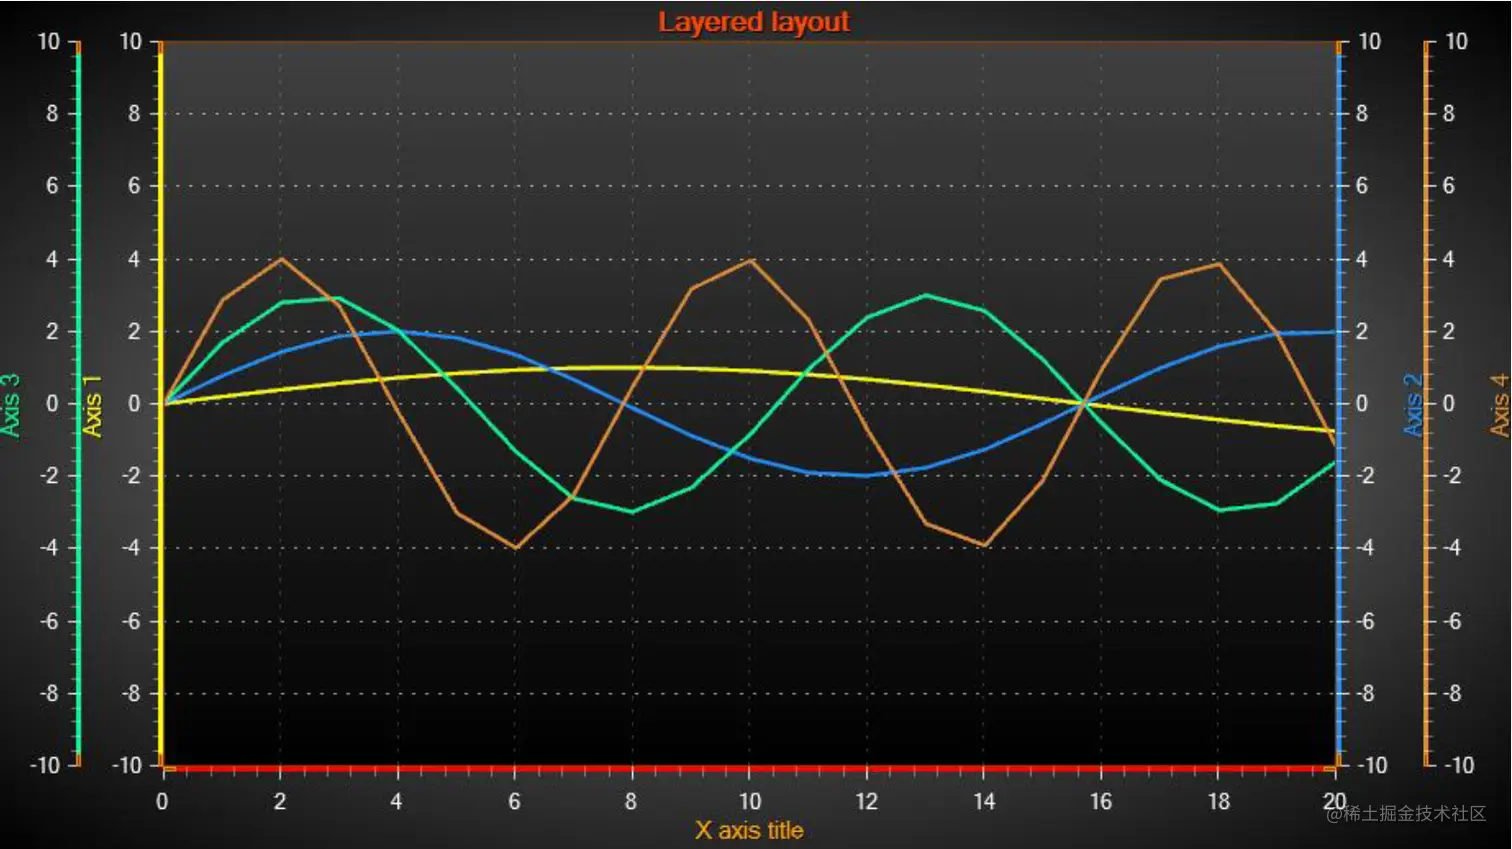Click the "2" tick label on Axis 4
This screenshot has width=1512, height=849.
point(1448,332)
